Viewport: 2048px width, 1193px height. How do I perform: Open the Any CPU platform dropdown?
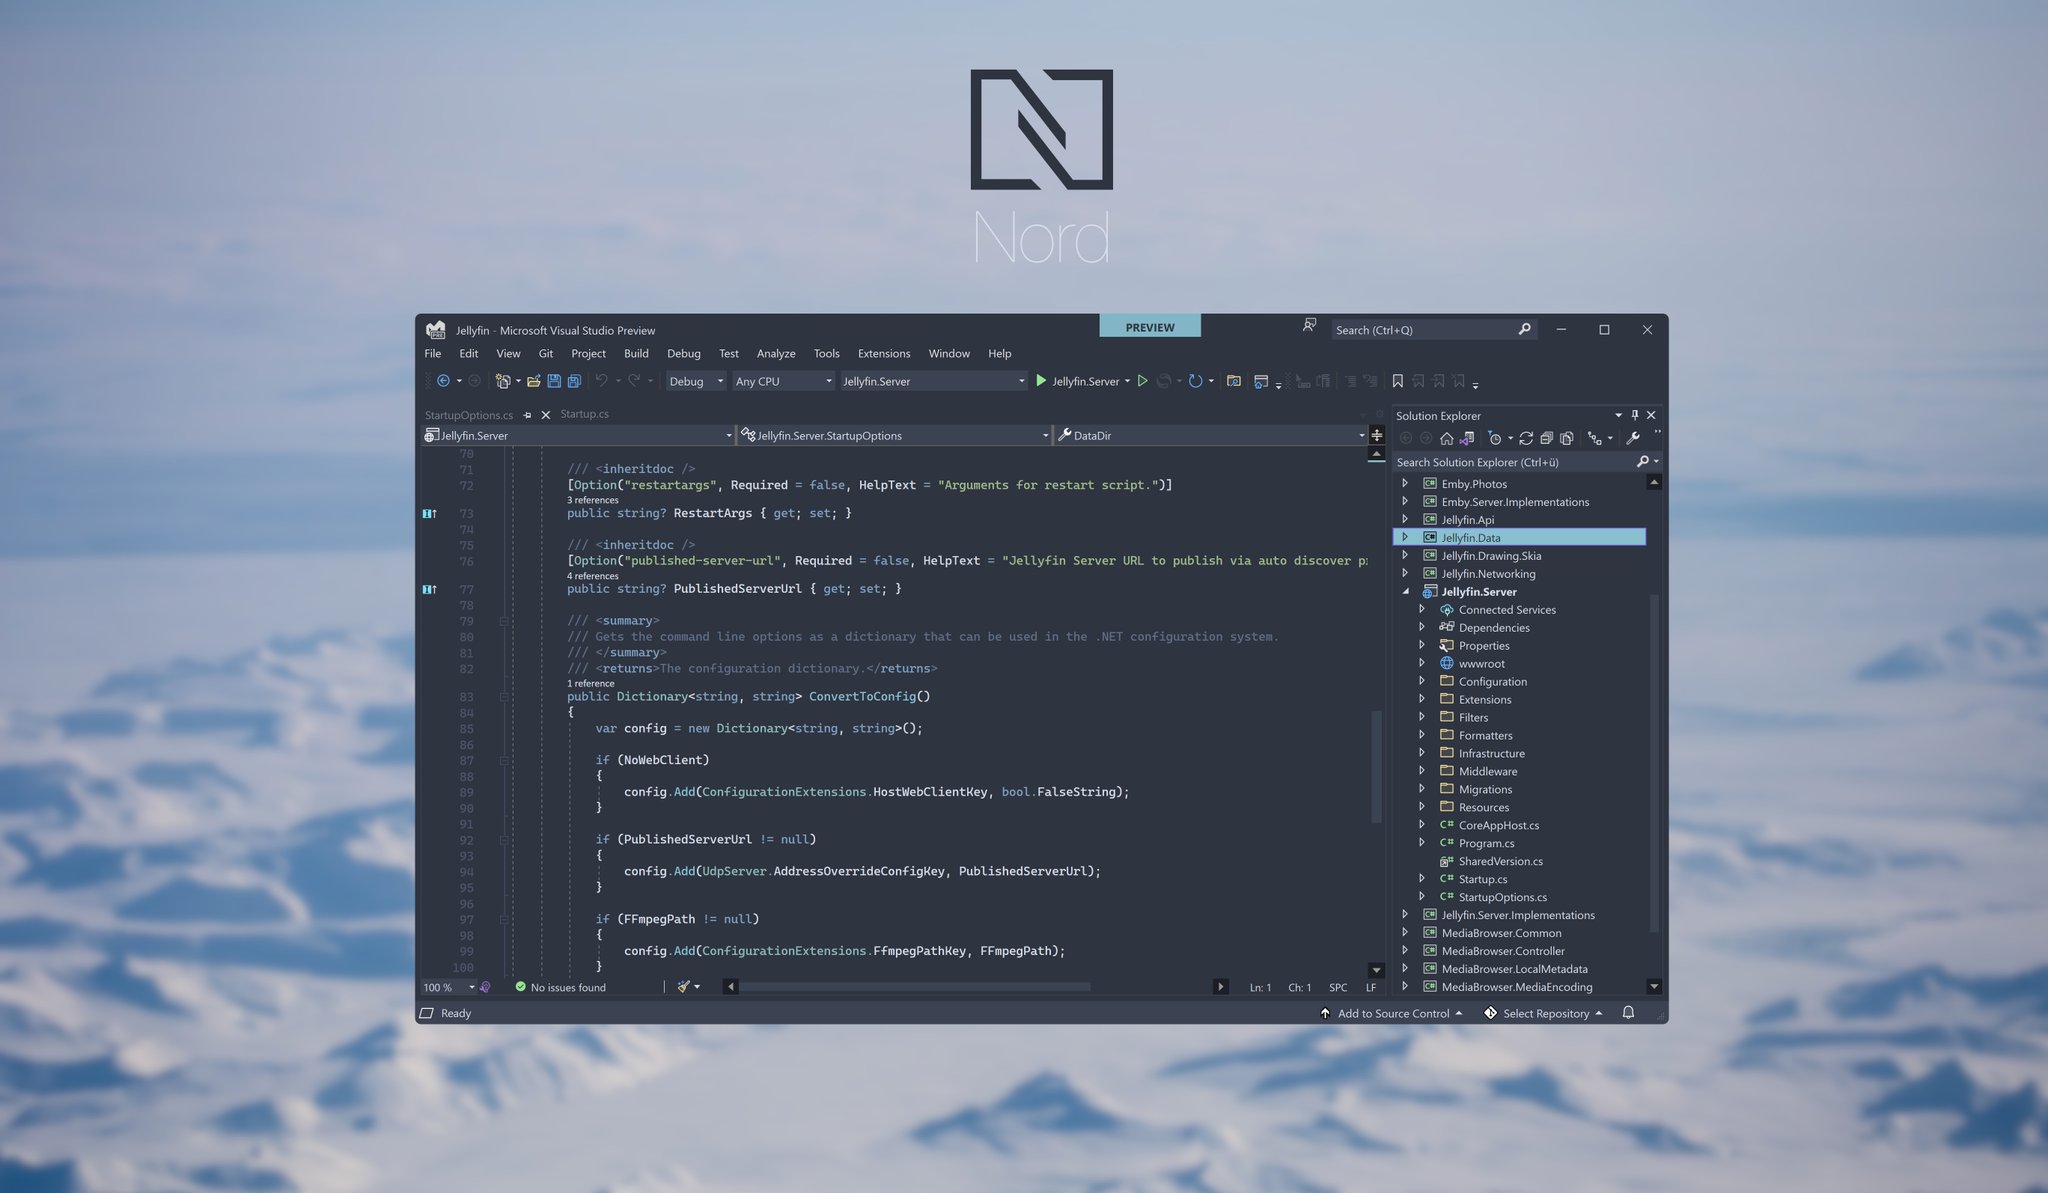tap(828, 381)
